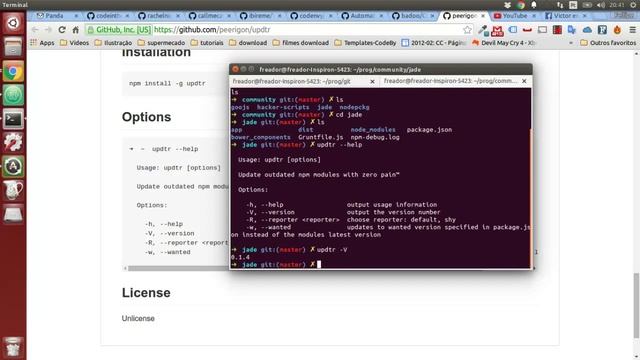Open the 2012-02: CC bookmark
This screenshot has height=360, width=640.
(x=433, y=42)
